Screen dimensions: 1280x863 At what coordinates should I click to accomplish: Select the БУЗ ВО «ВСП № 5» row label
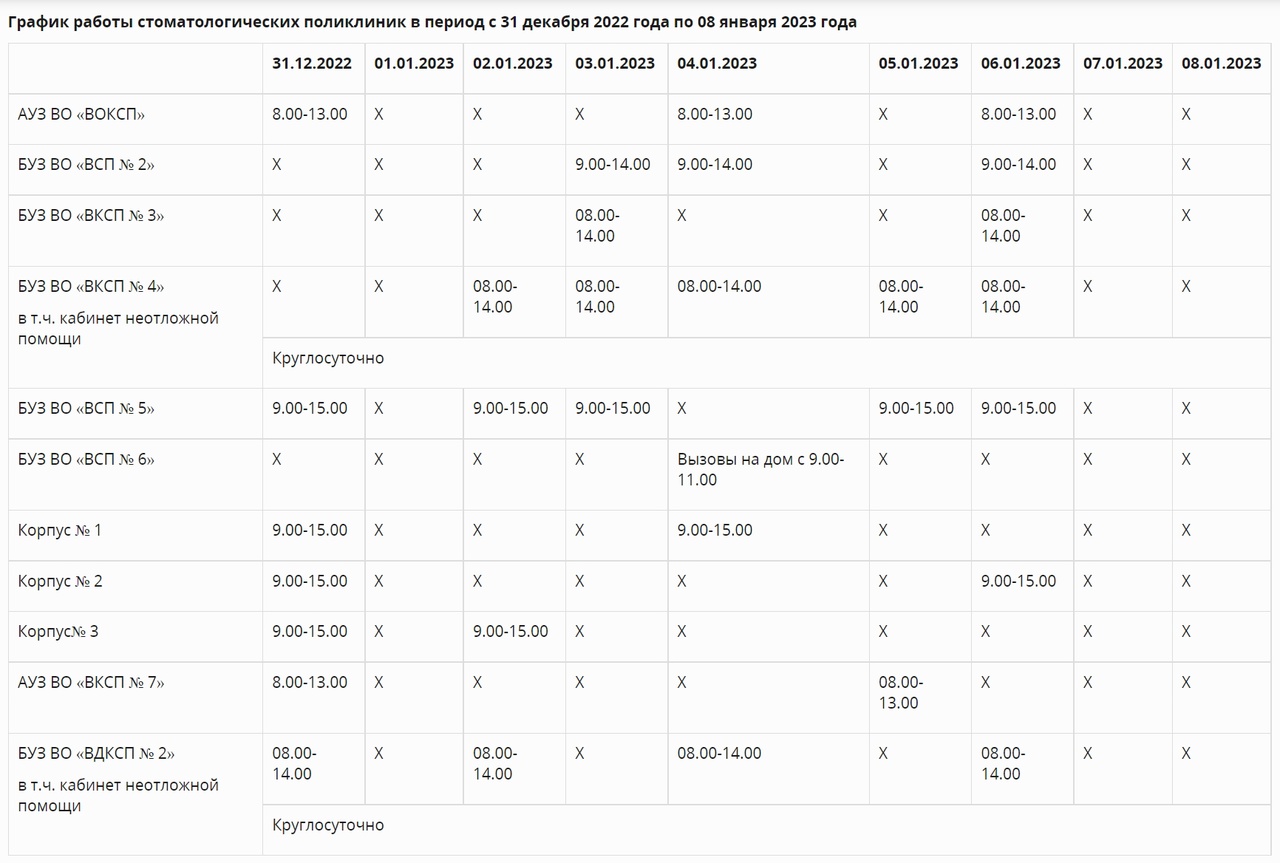(x=86, y=408)
